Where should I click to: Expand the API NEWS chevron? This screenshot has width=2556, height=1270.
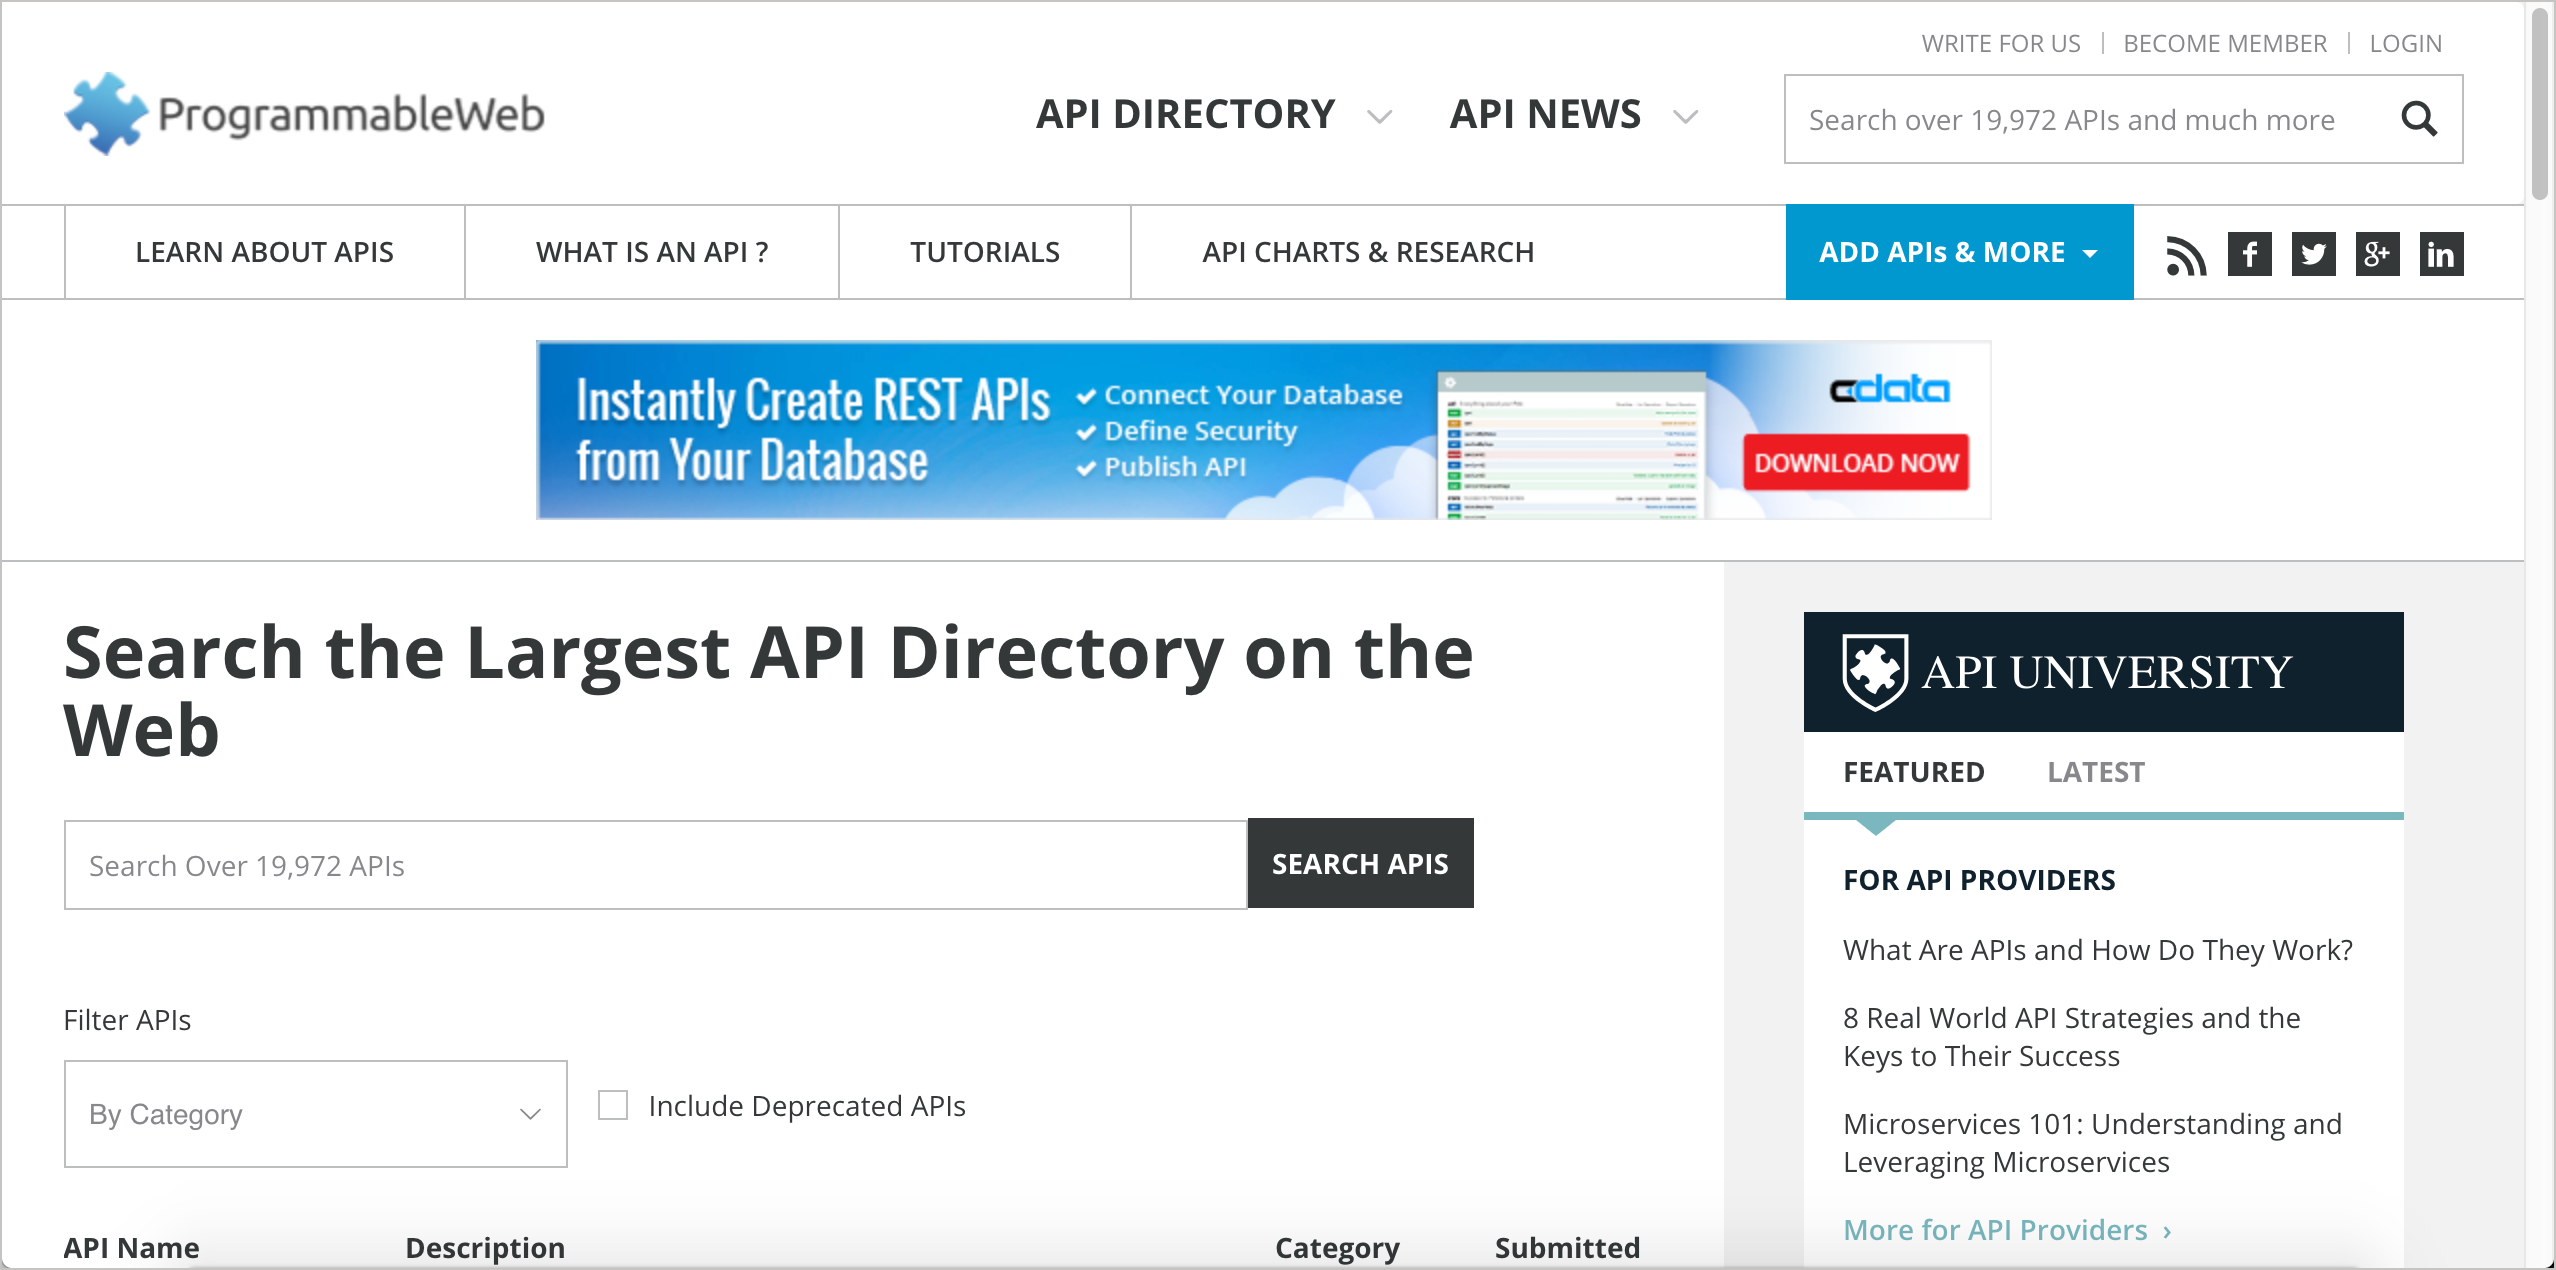tap(1686, 117)
